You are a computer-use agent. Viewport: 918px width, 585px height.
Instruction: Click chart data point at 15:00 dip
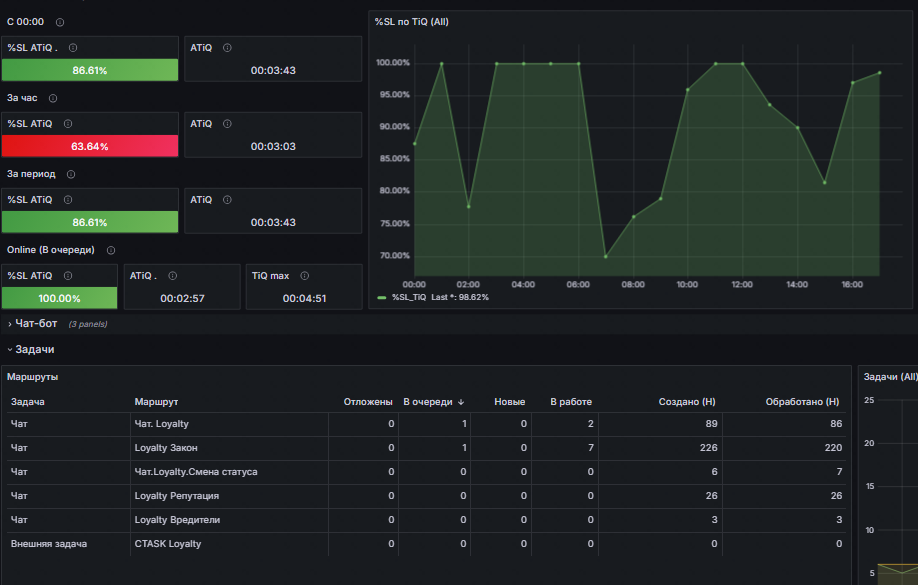tap(825, 183)
